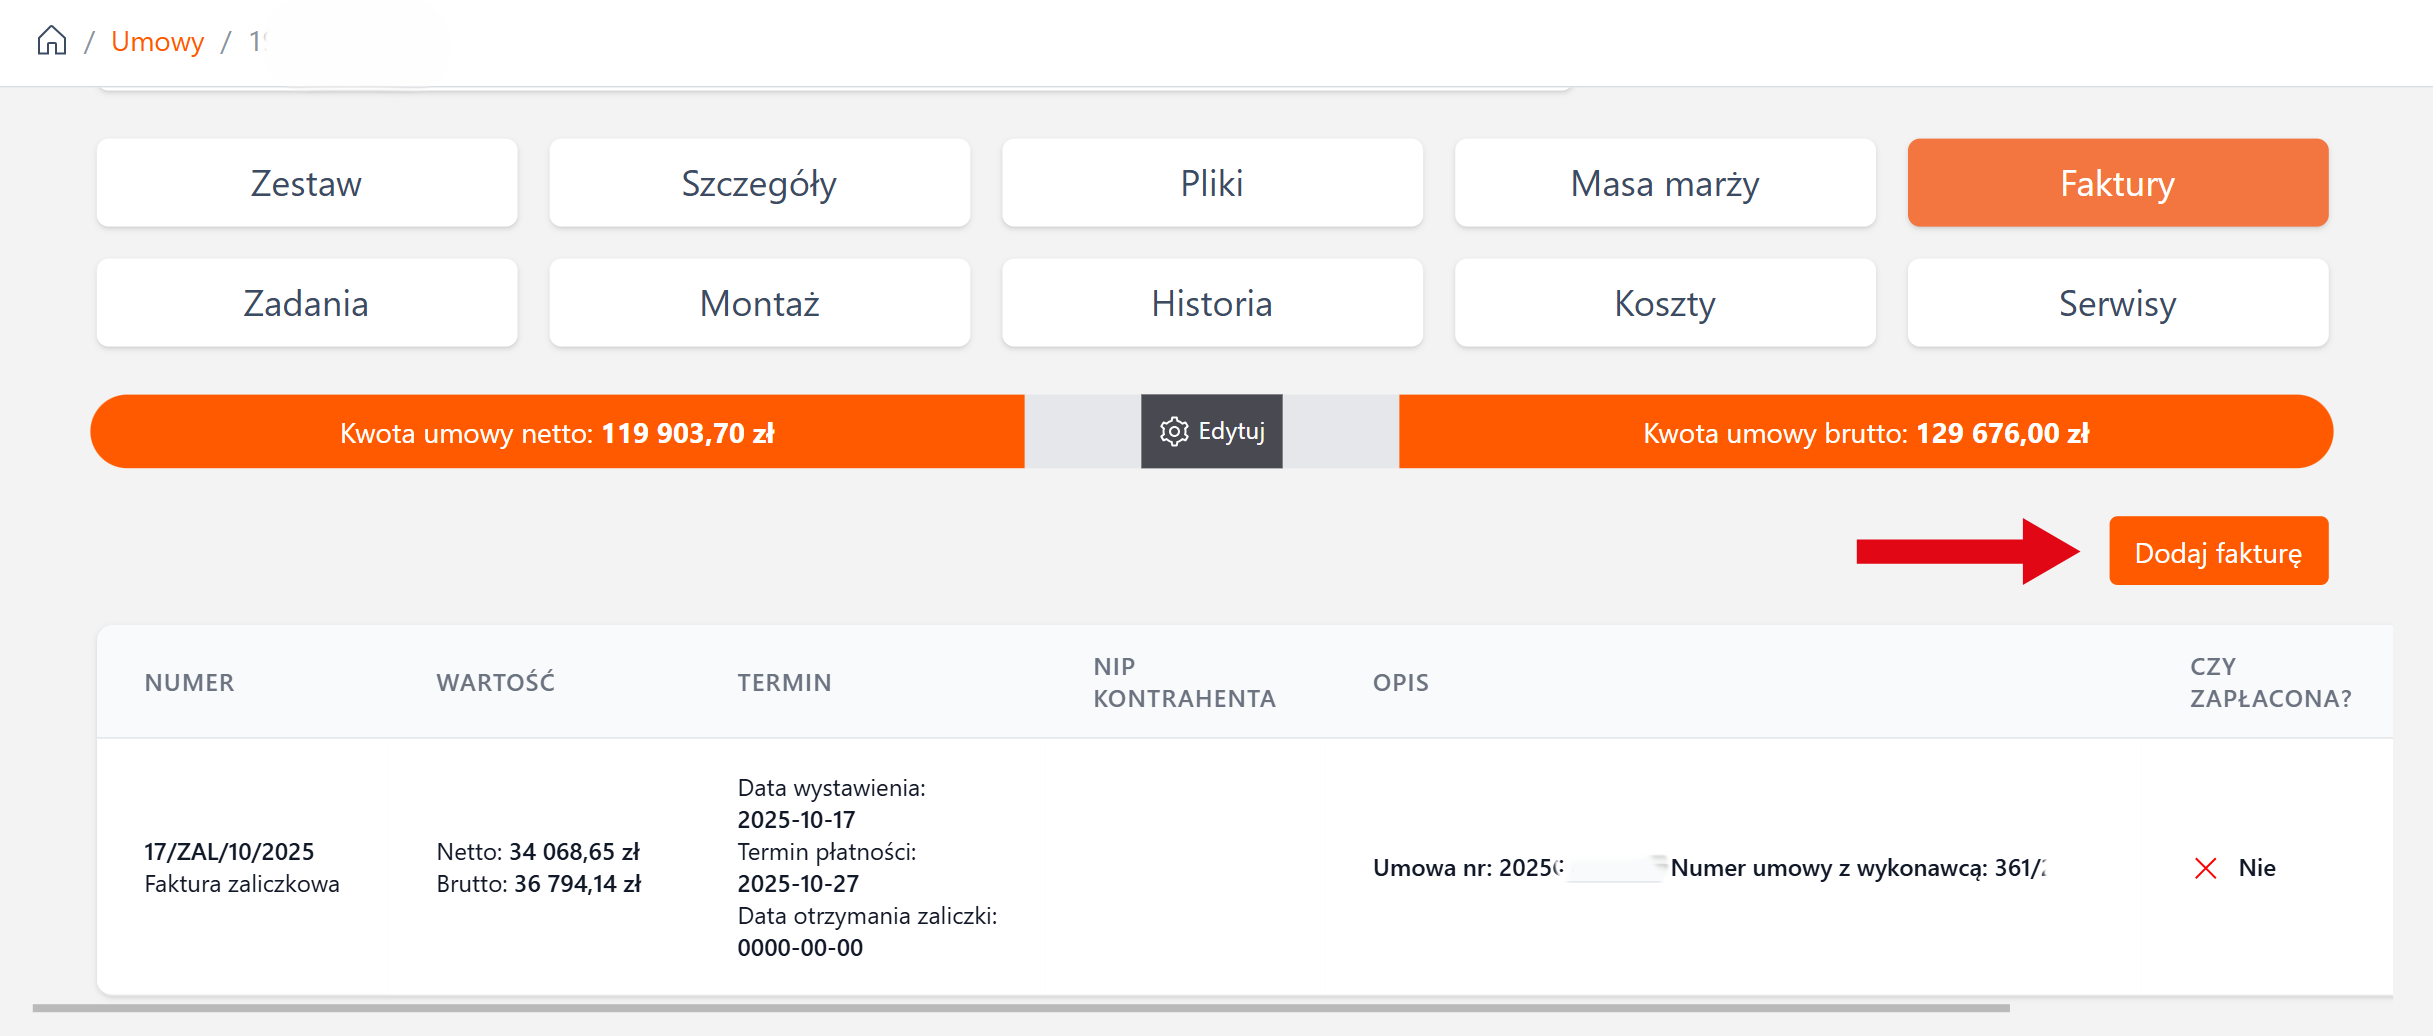Go to the Serwisy tab

(2117, 303)
